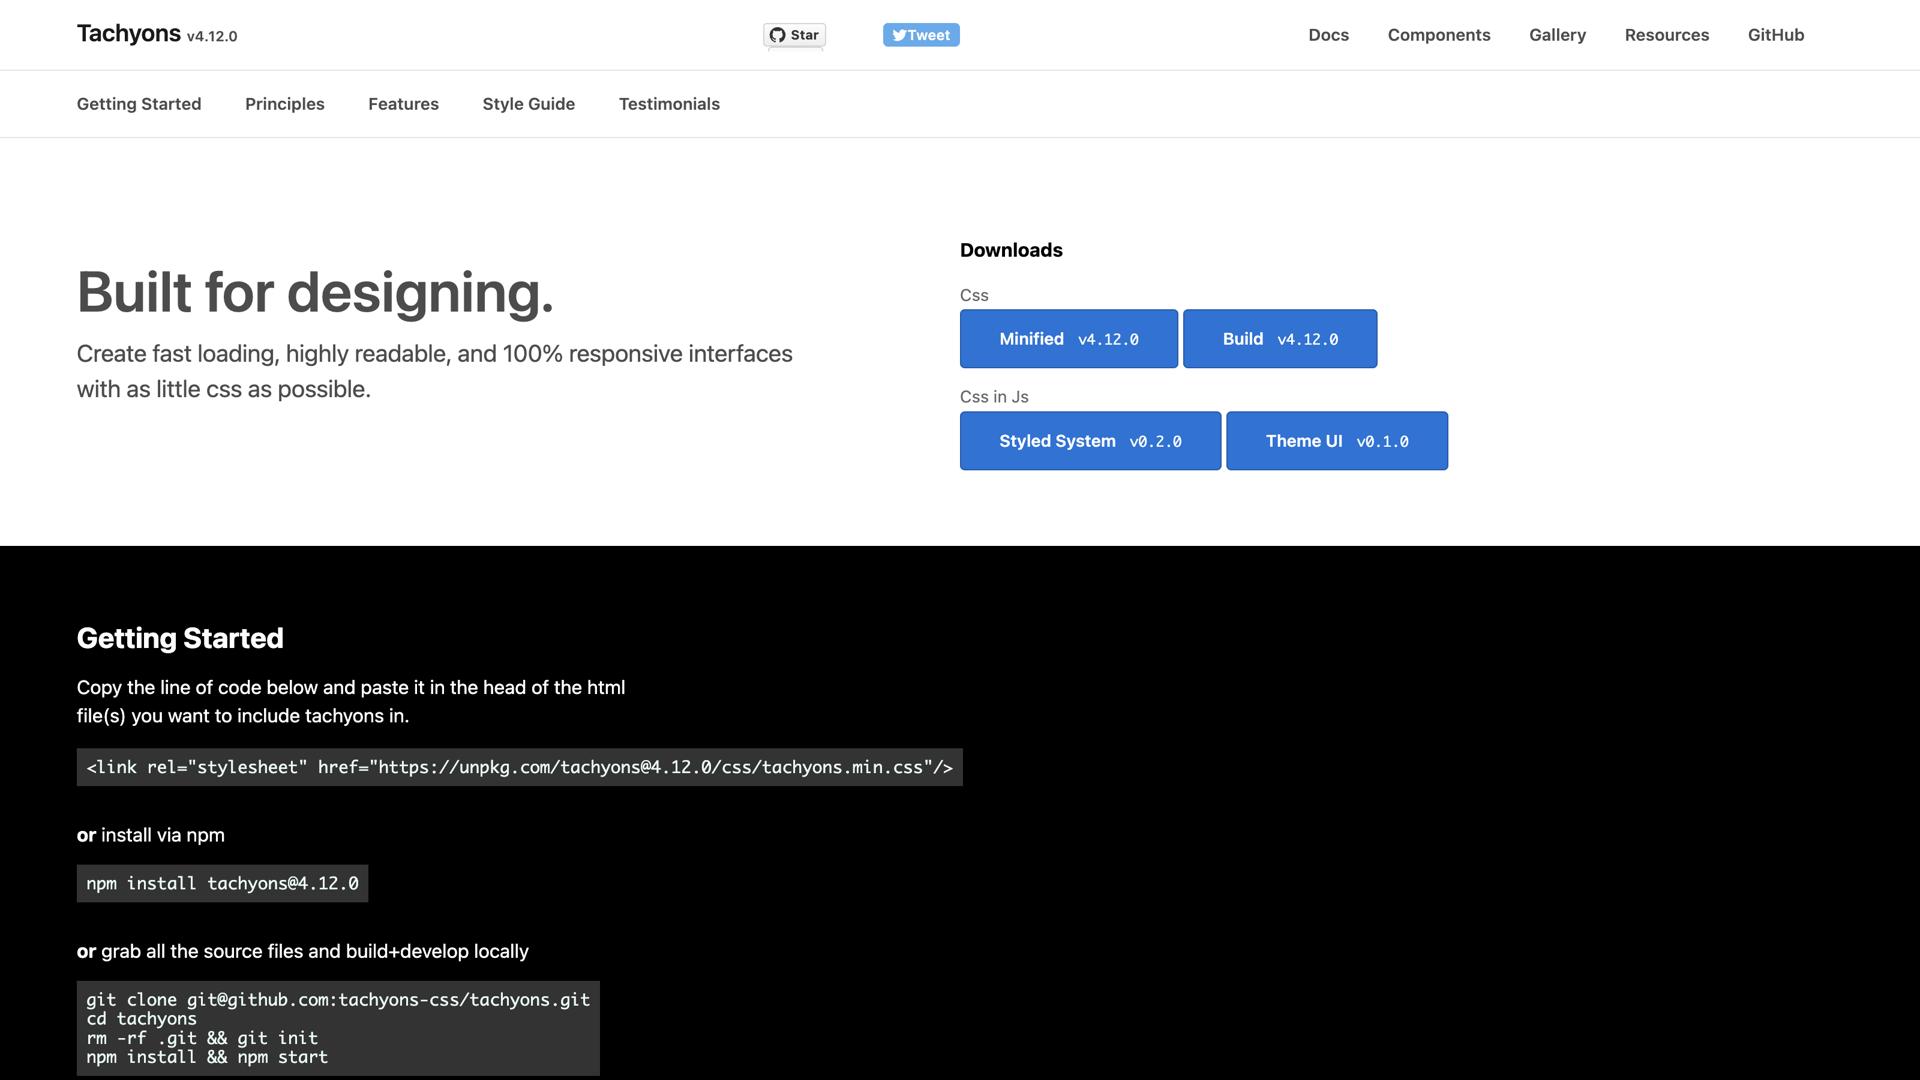Screen dimensions: 1920x1080
Task: Go to Getting Started section
Action: (139, 103)
